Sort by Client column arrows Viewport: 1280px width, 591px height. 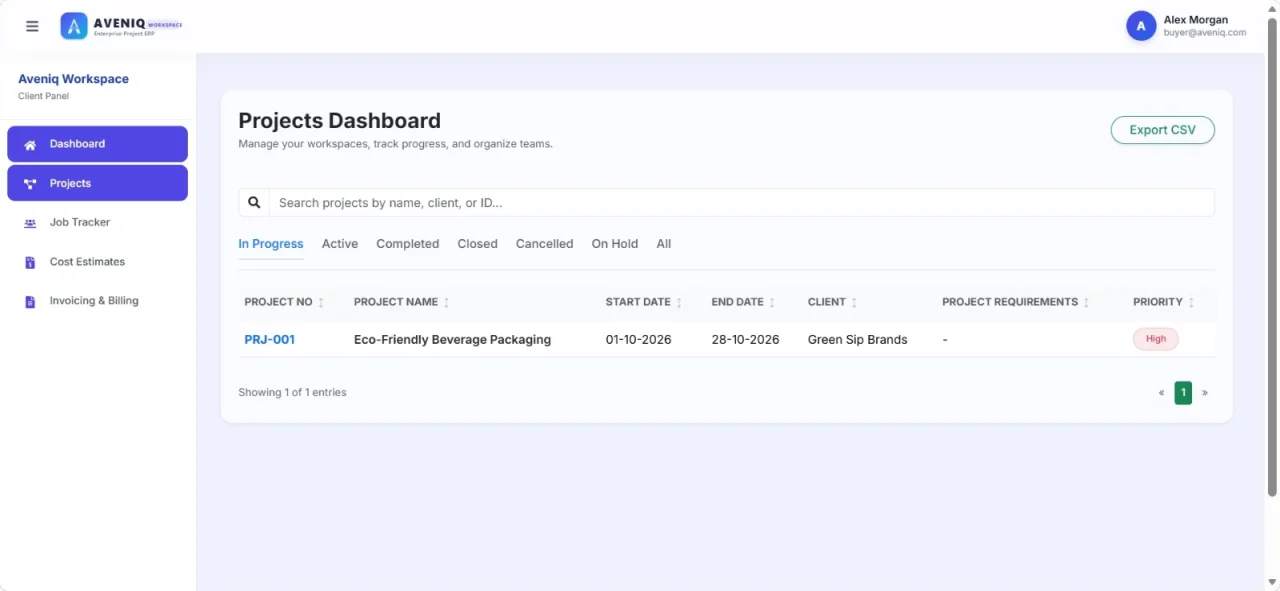point(854,302)
